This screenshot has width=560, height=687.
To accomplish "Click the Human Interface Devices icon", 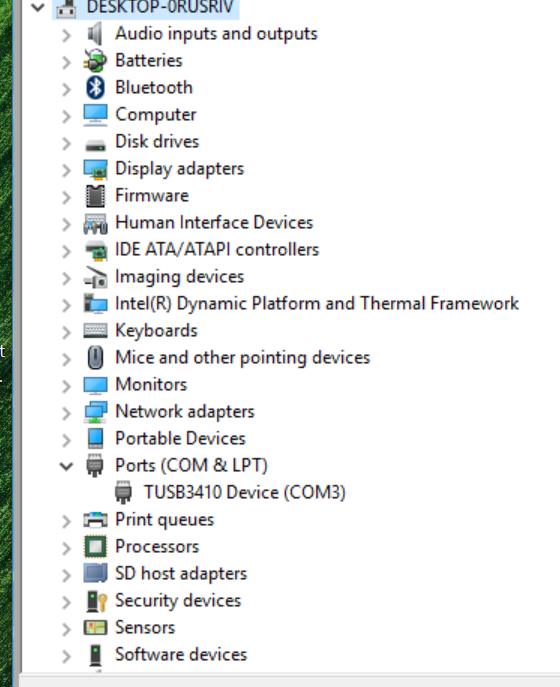I will (x=95, y=223).
